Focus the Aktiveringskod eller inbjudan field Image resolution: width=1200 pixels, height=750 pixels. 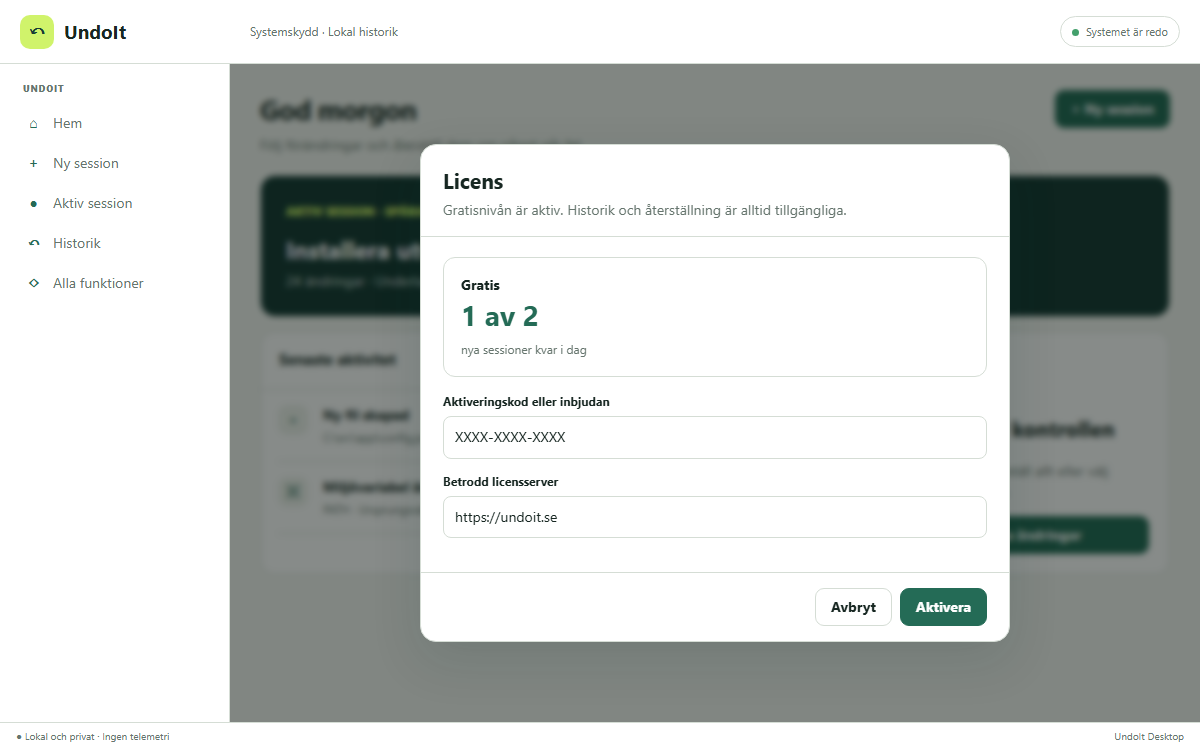point(715,438)
